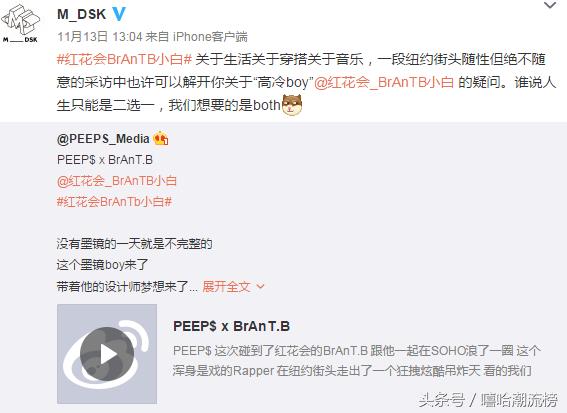Open the PEEP$ x BrAnT.B card title
567x413 pixels.
click(231, 326)
